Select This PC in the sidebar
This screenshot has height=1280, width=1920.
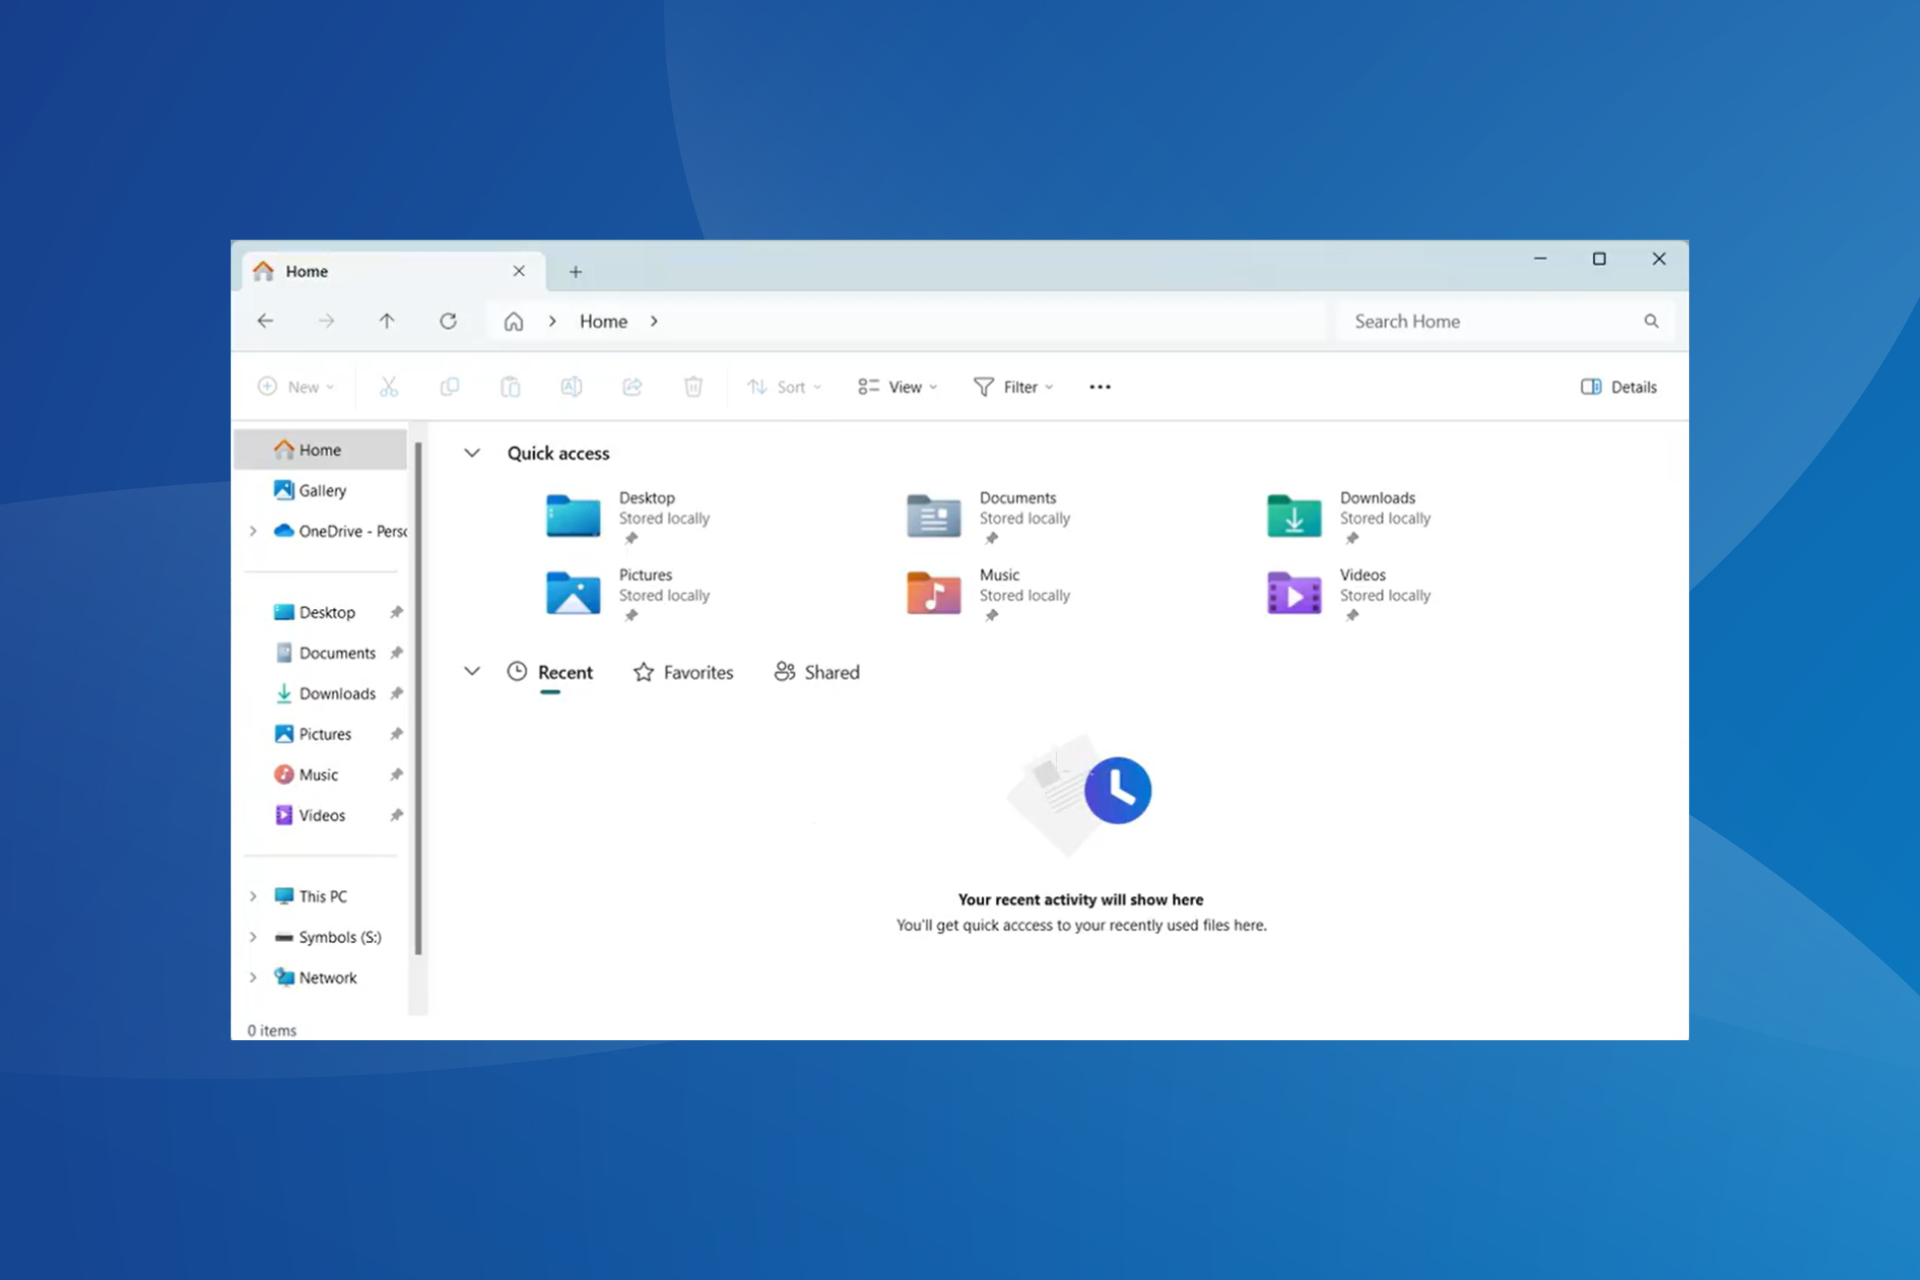point(310,896)
